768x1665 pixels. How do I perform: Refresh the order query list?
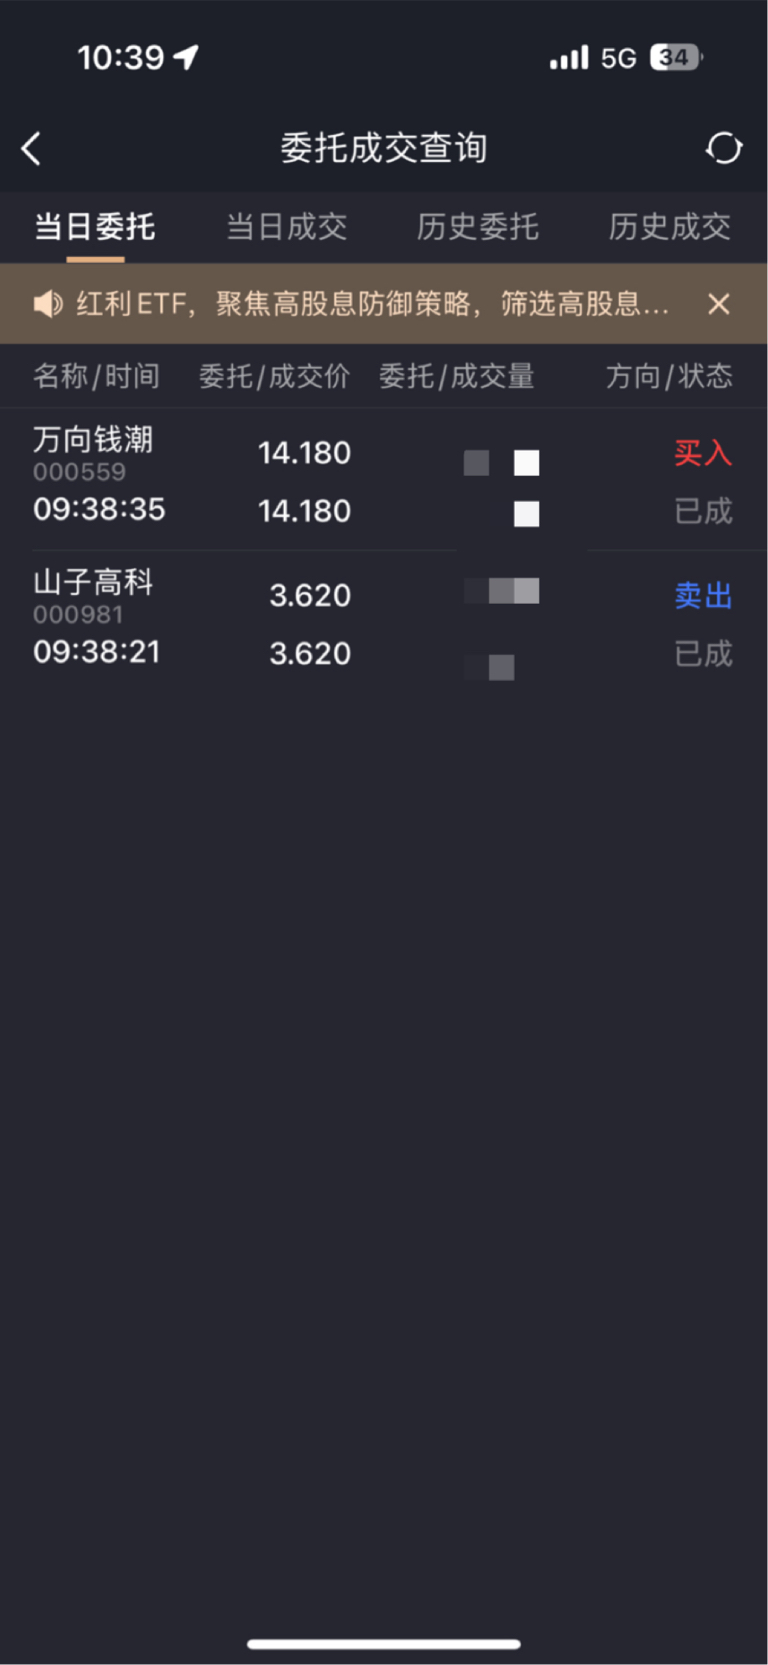pos(723,148)
